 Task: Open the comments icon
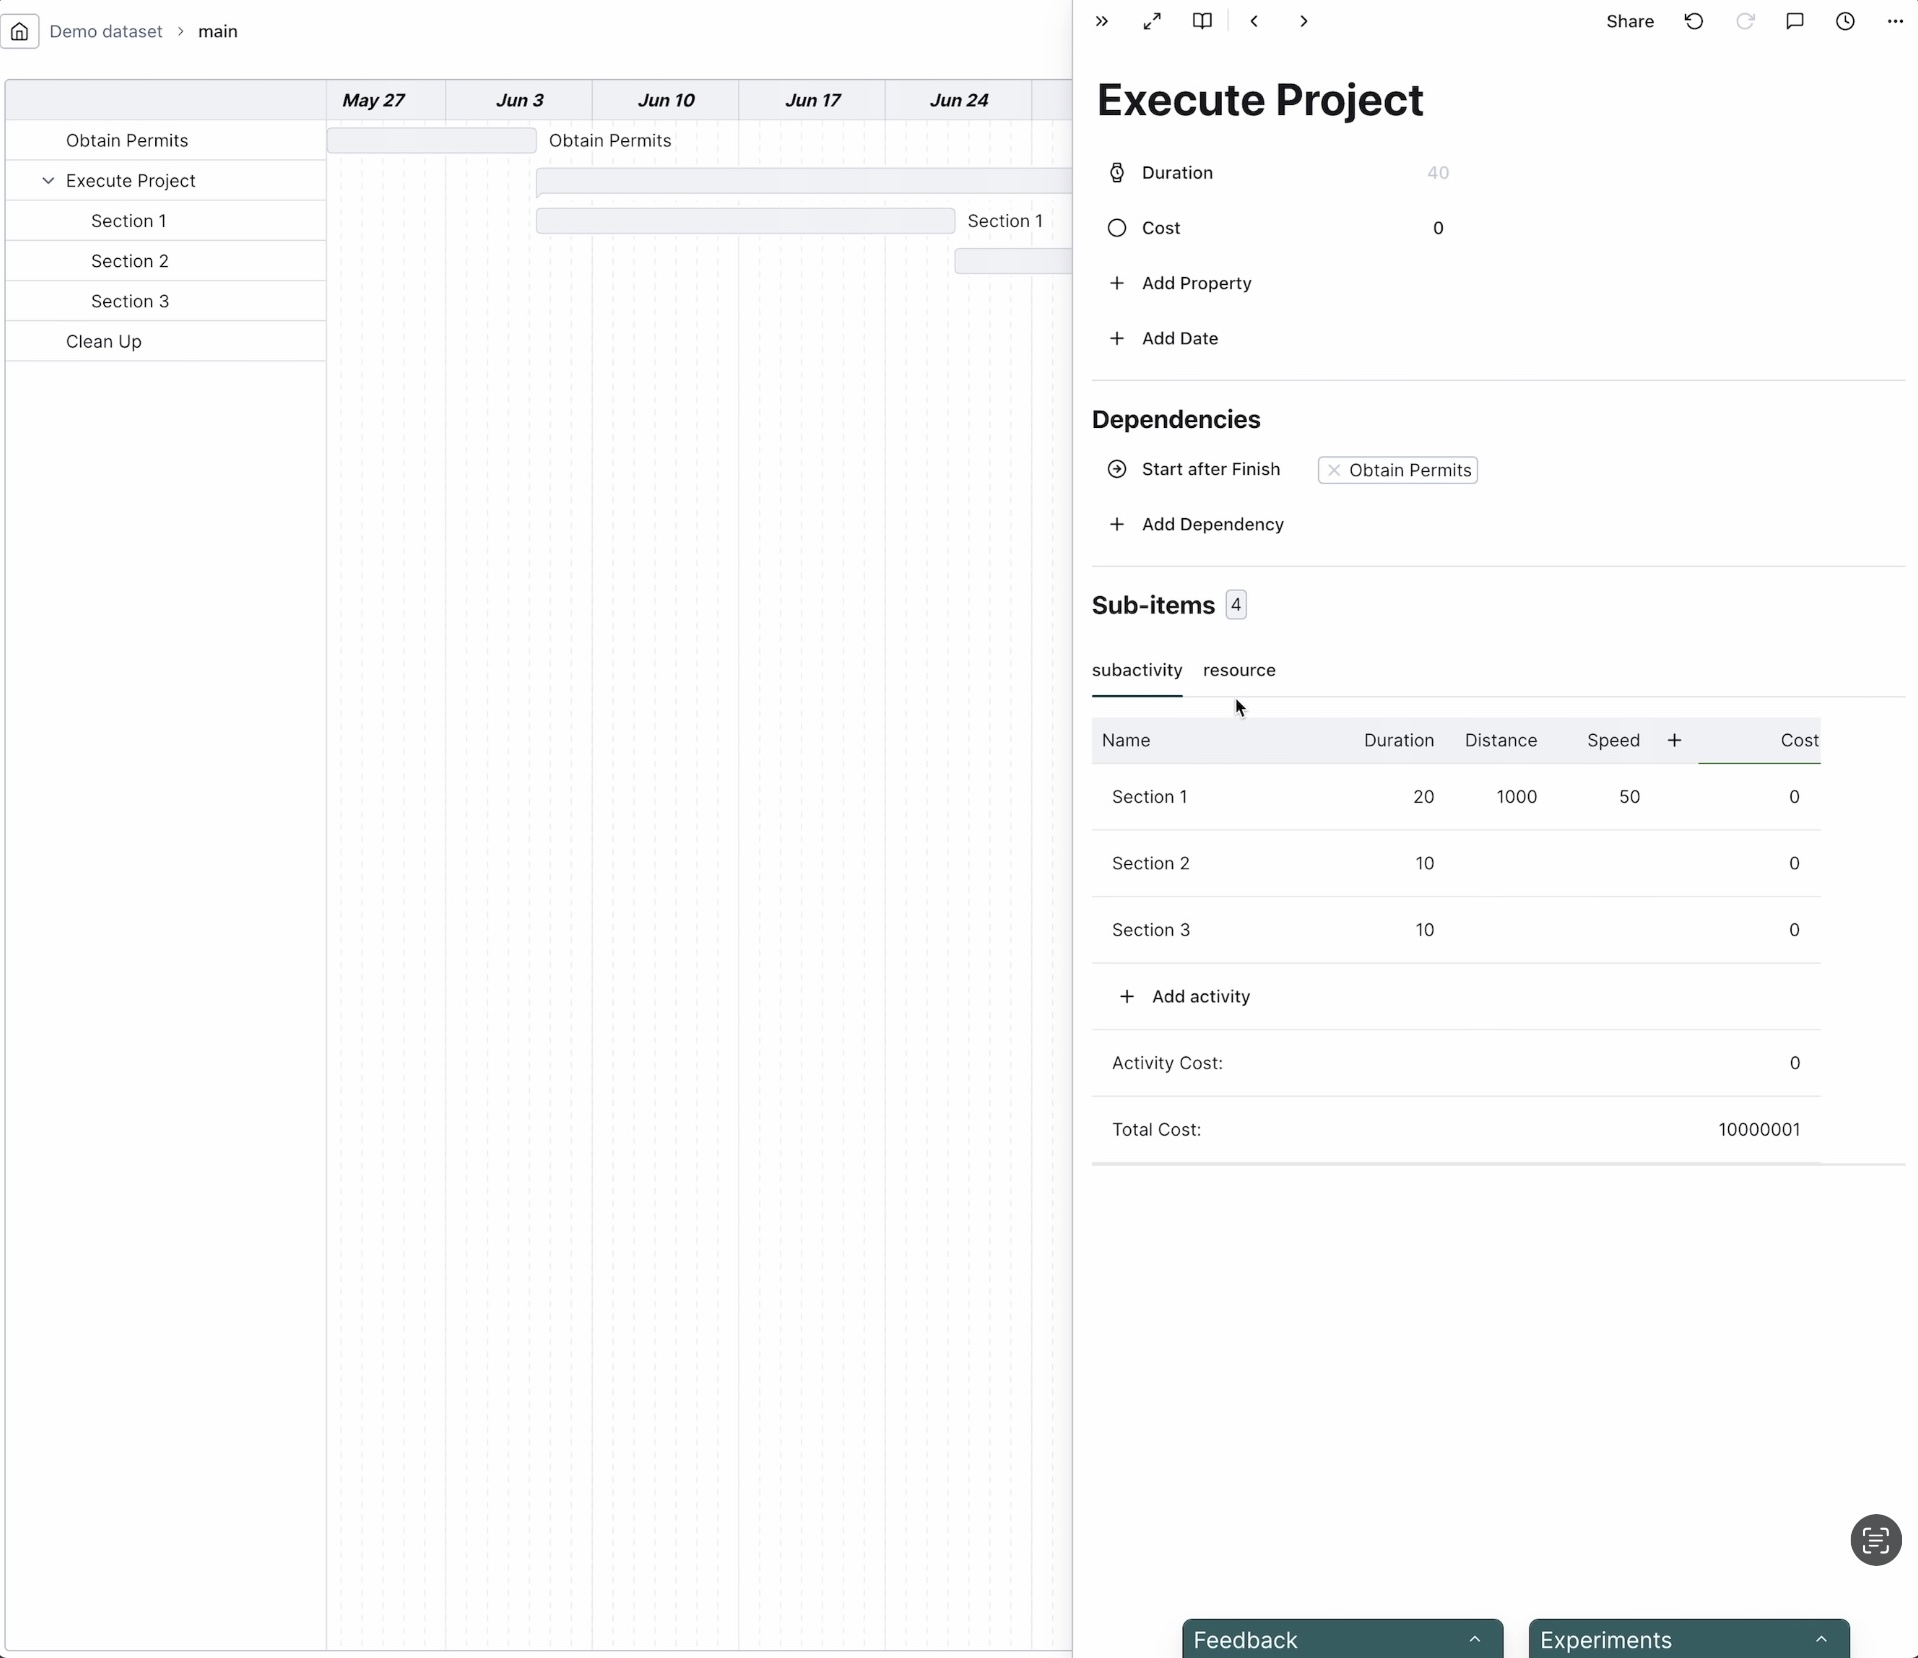(x=1795, y=21)
